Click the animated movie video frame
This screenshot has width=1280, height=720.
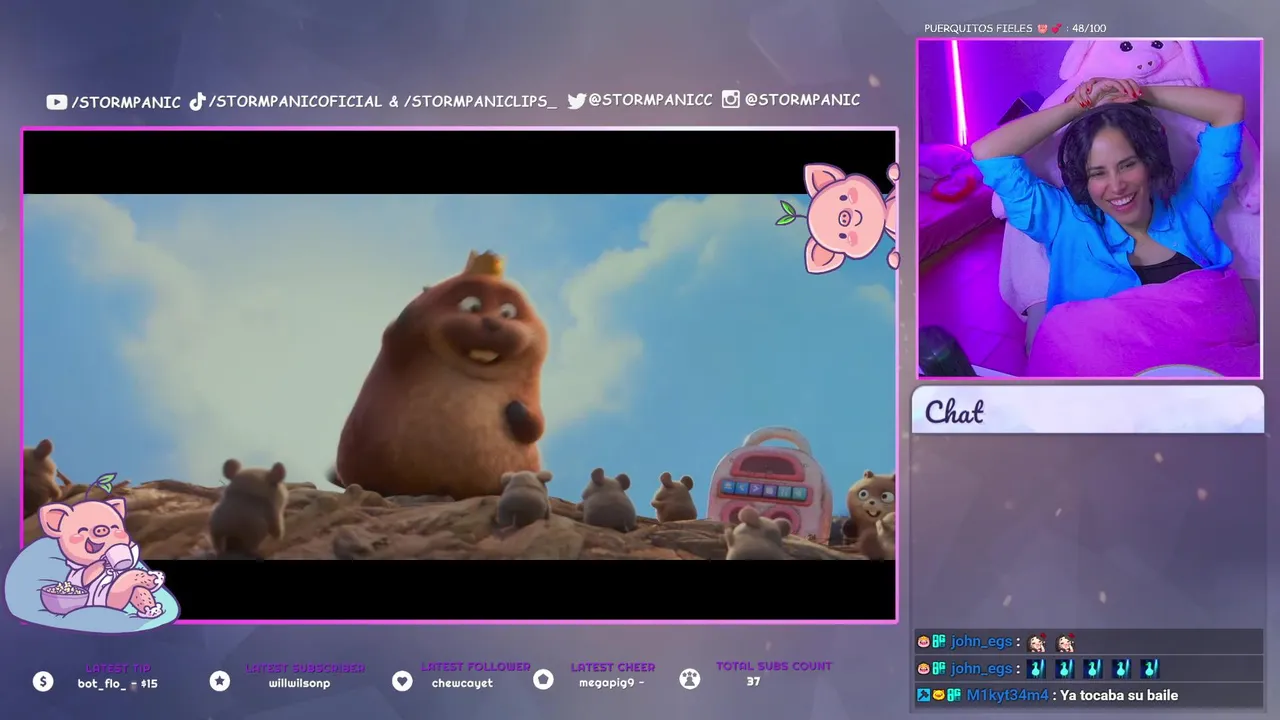point(459,376)
